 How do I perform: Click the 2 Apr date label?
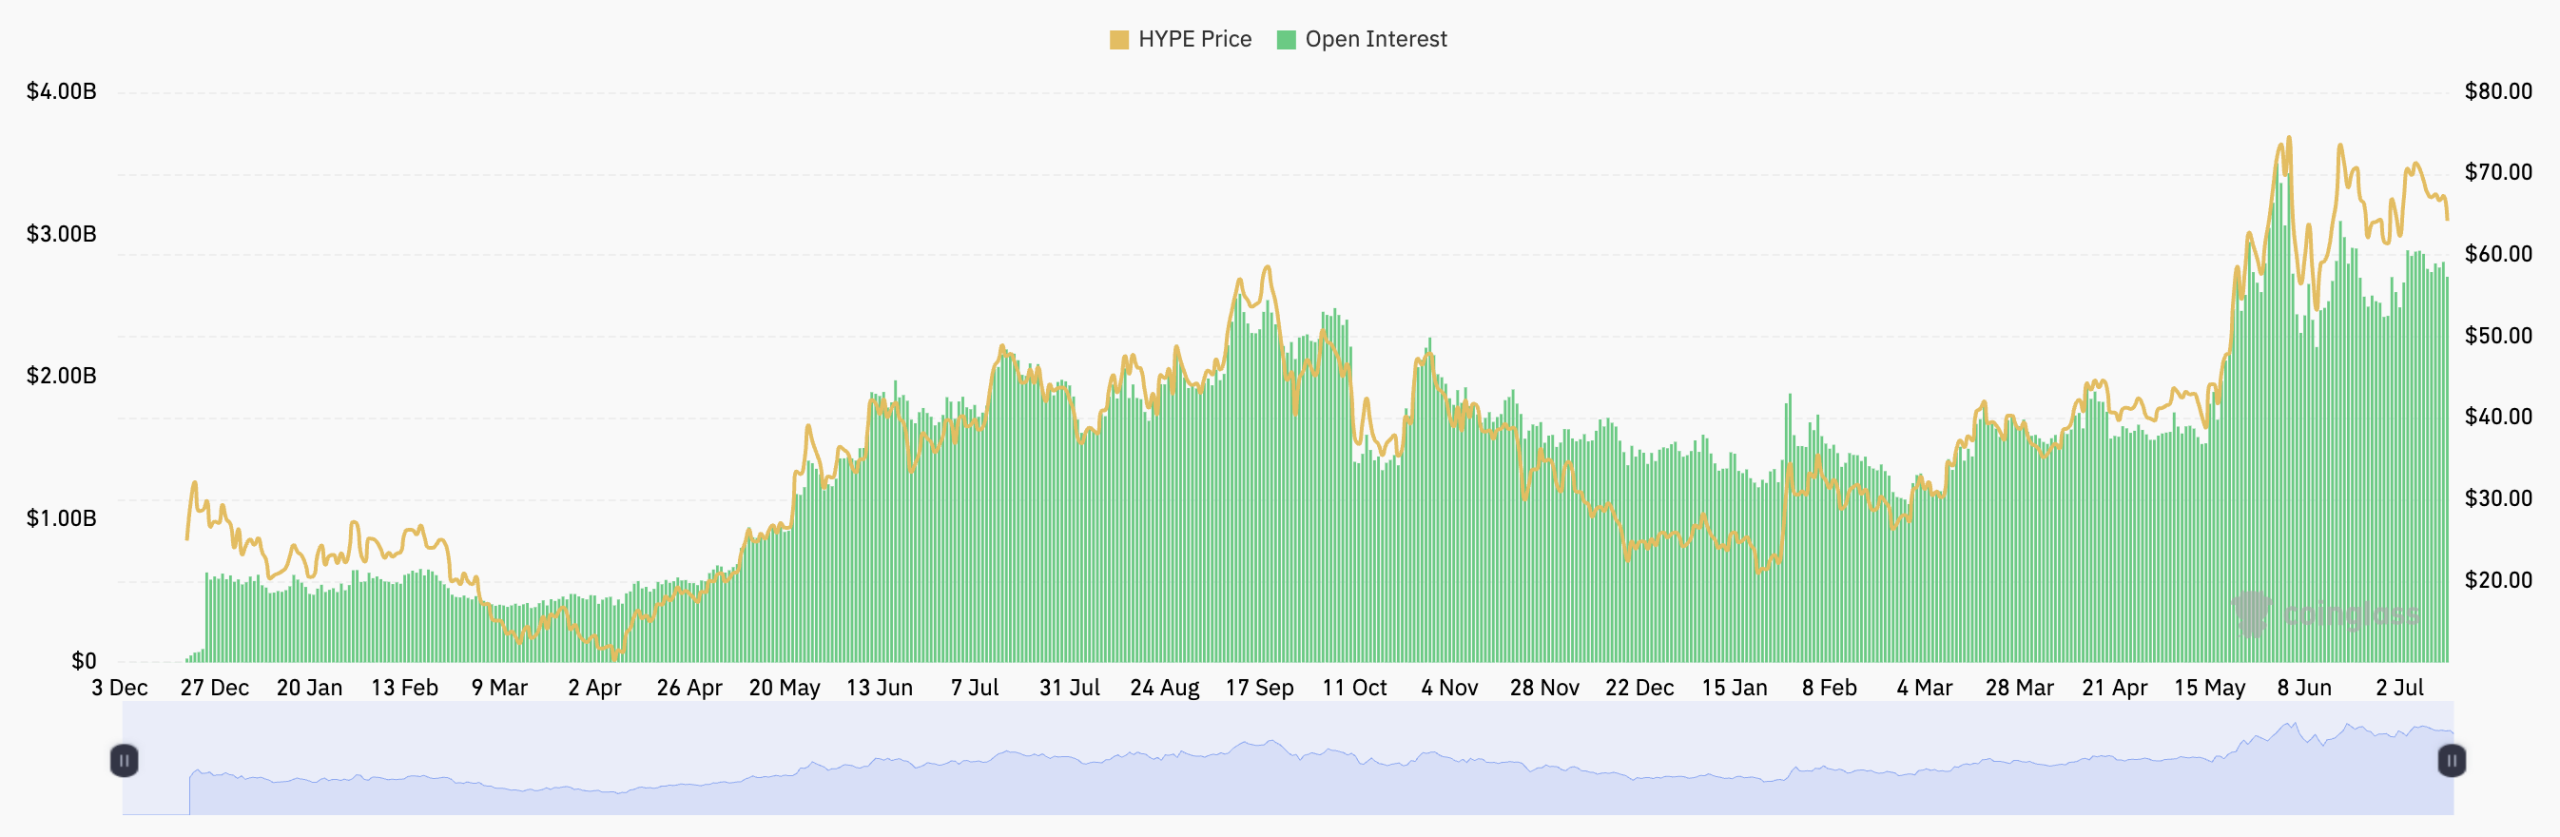(594, 688)
